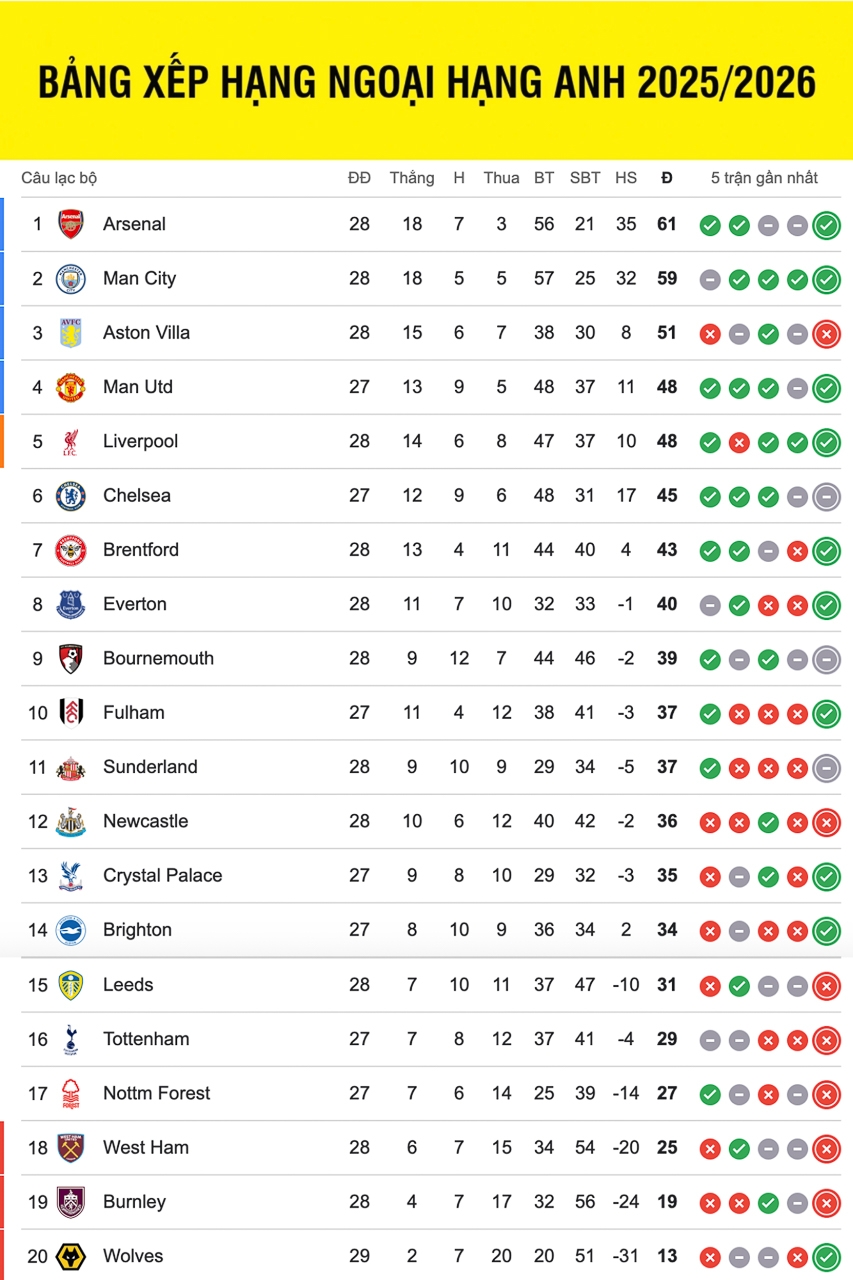Open the Crystal Palace team link
Screen dimensions: 853x1280
[162, 875]
